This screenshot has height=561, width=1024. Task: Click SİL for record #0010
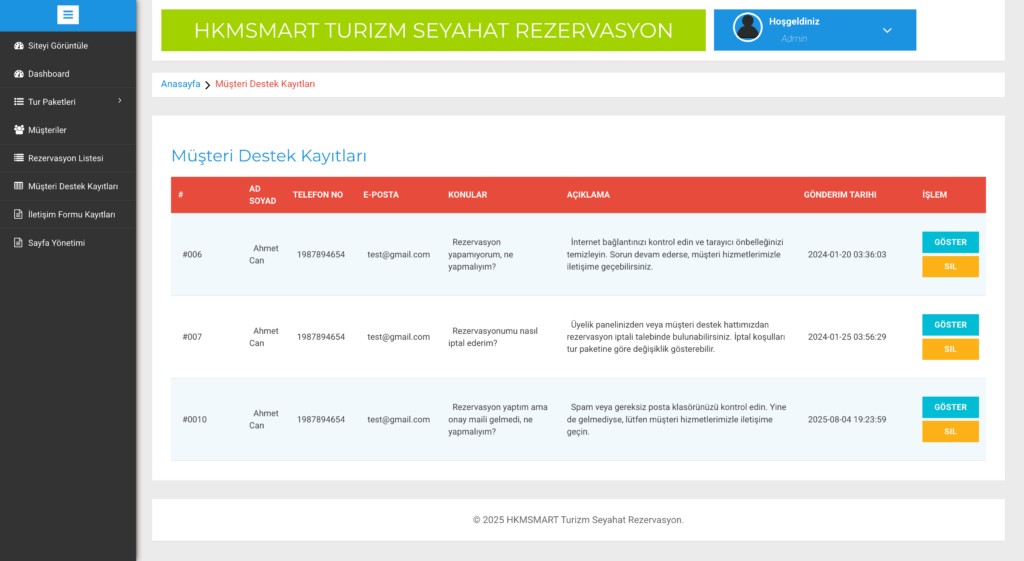950,431
